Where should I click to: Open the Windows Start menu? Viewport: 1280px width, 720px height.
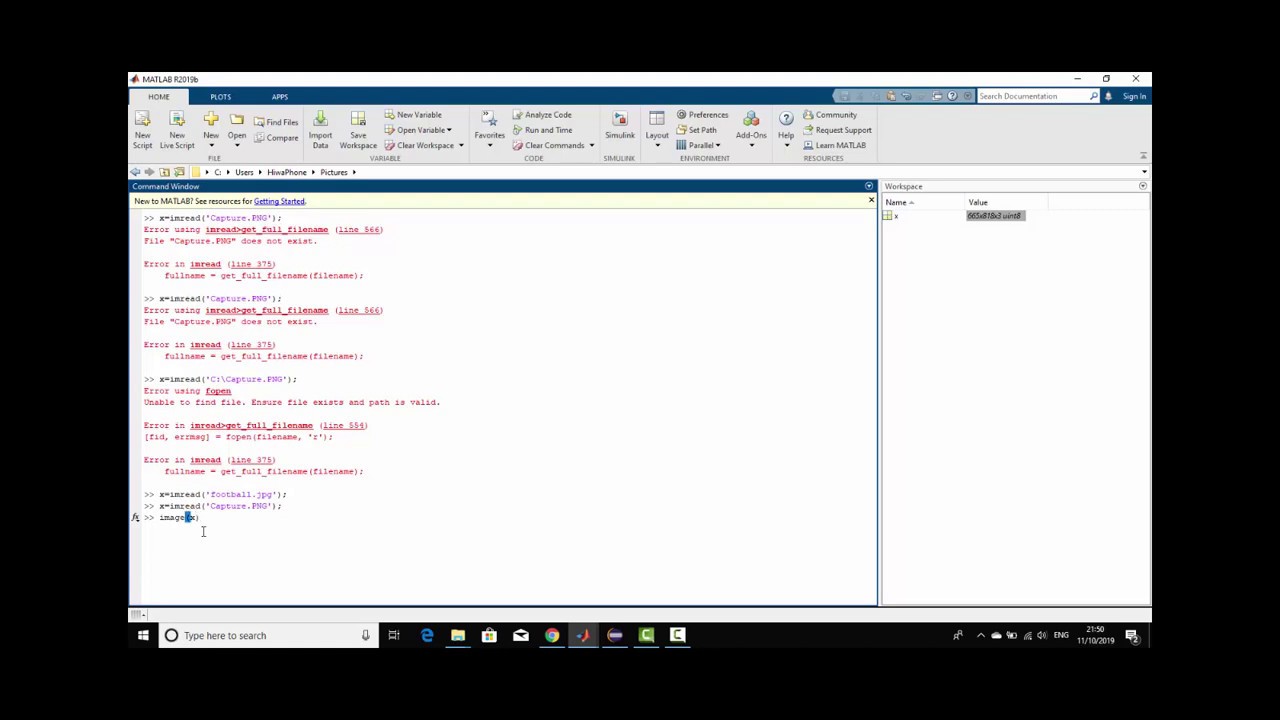click(143, 635)
